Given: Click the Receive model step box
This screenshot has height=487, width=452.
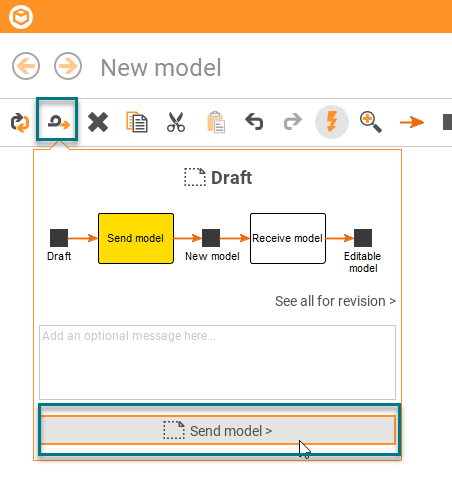Looking at the screenshot, I should [x=288, y=238].
